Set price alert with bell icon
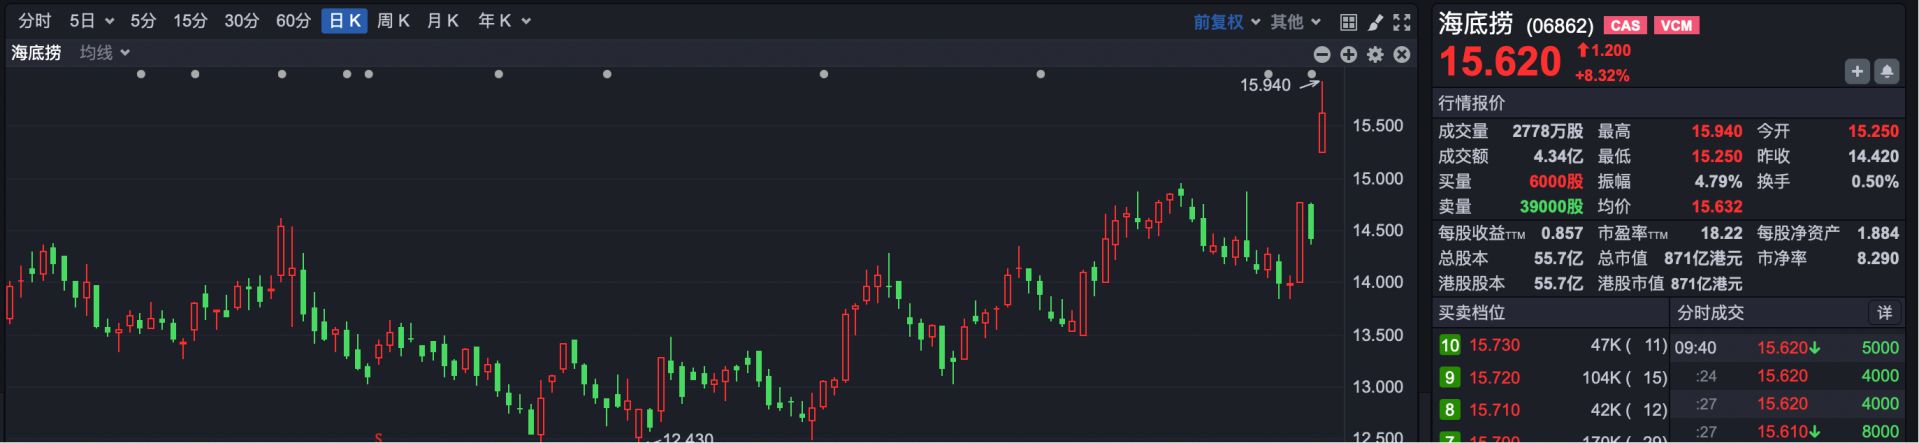The width and height of the screenshot is (1919, 443). click(1886, 71)
